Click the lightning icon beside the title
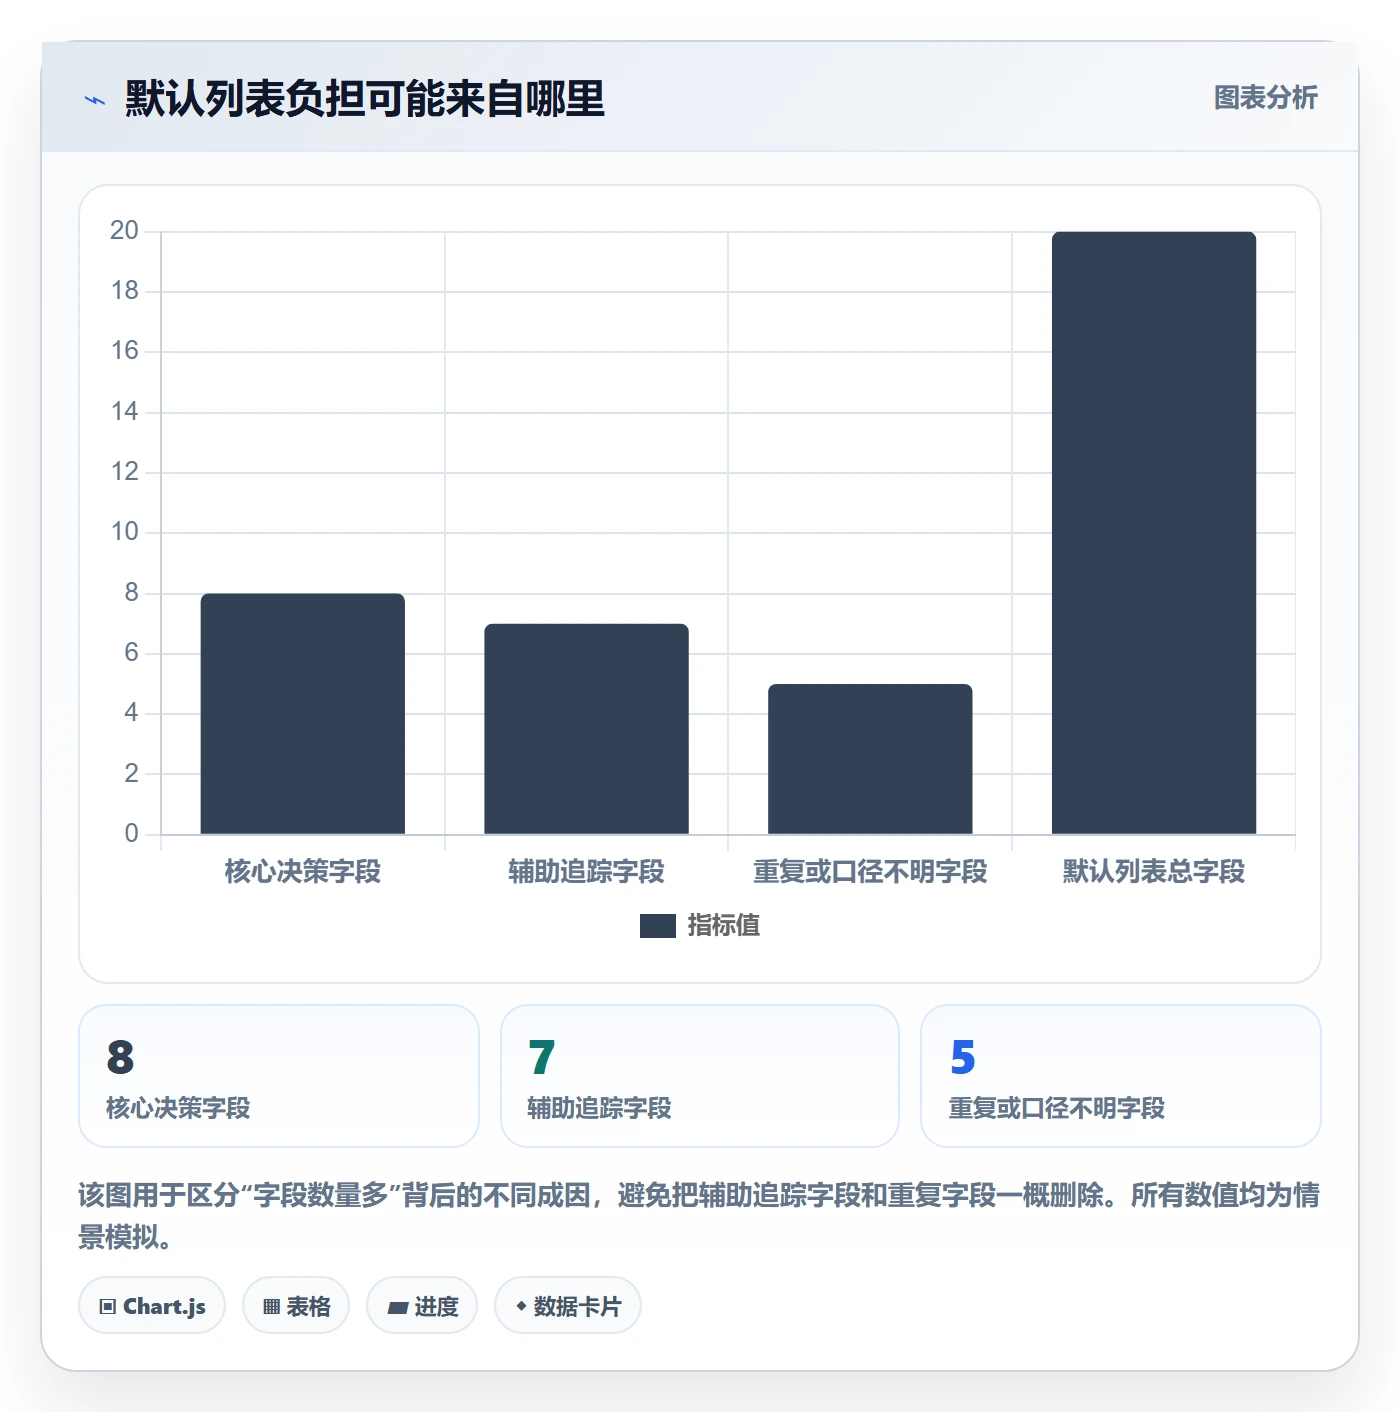The image size is (1400, 1412). [95, 100]
